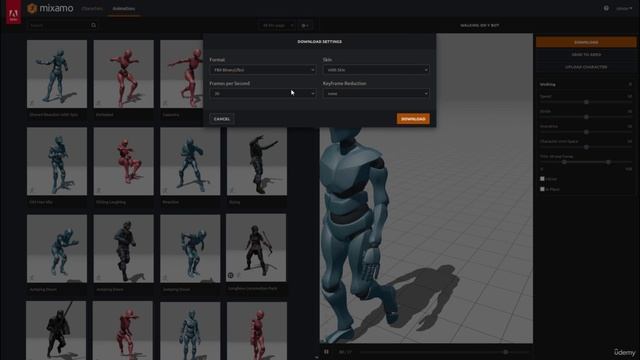Switch to the Animations tab

(124, 9)
